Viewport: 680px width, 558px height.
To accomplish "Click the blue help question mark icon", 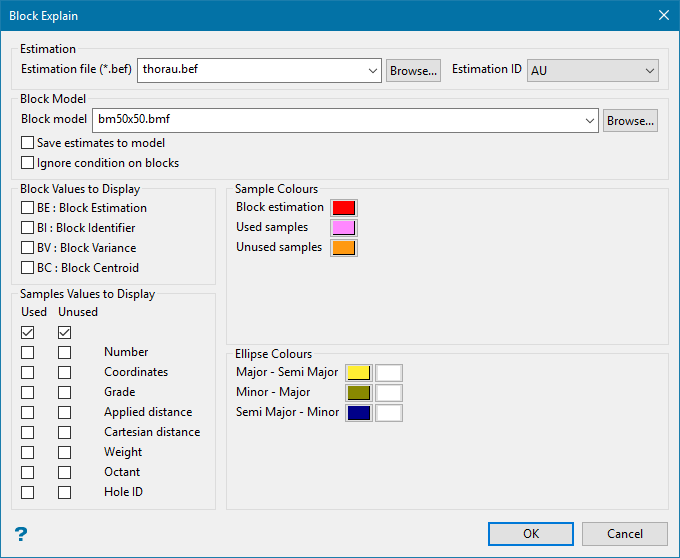I will 21,534.
